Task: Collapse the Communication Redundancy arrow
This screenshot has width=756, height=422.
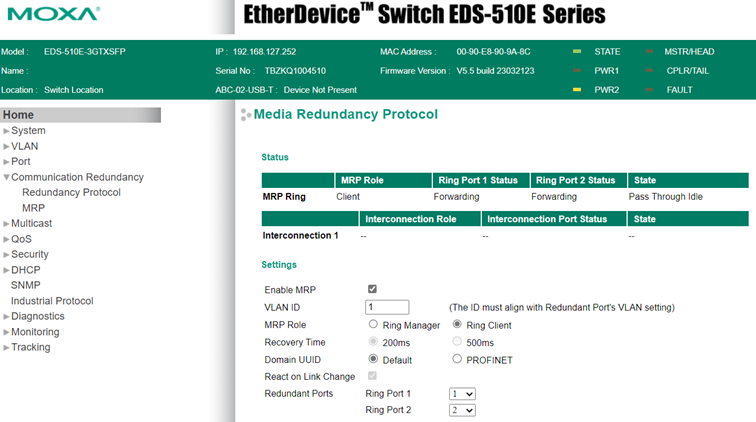Action: tap(6, 177)
